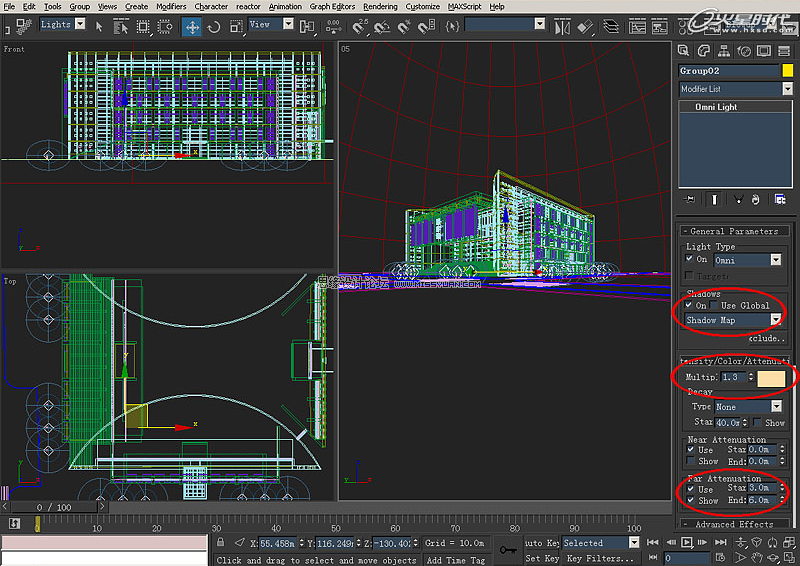Image resolution: width=800 pixels, height=566 pixels.
Task: Click the select object arrow tool
Action: click(99, 26)
